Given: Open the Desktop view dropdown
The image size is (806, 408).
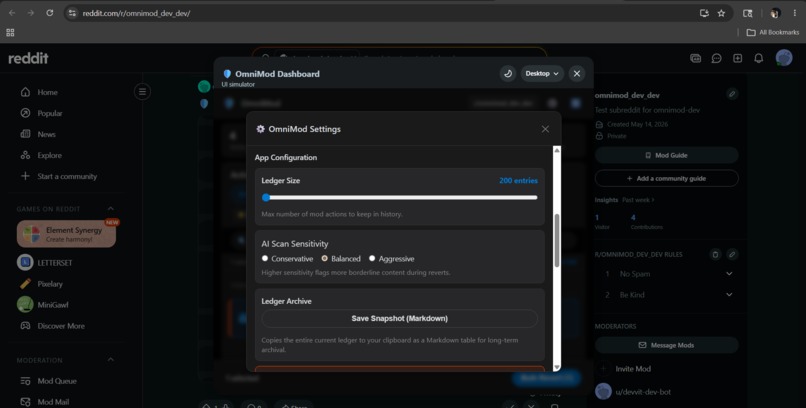Looking at the screenshot, I should point(542,73).
